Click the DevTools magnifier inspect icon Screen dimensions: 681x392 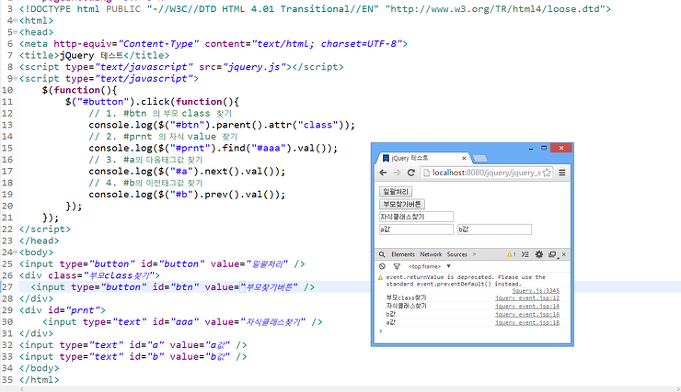(382, 254)
